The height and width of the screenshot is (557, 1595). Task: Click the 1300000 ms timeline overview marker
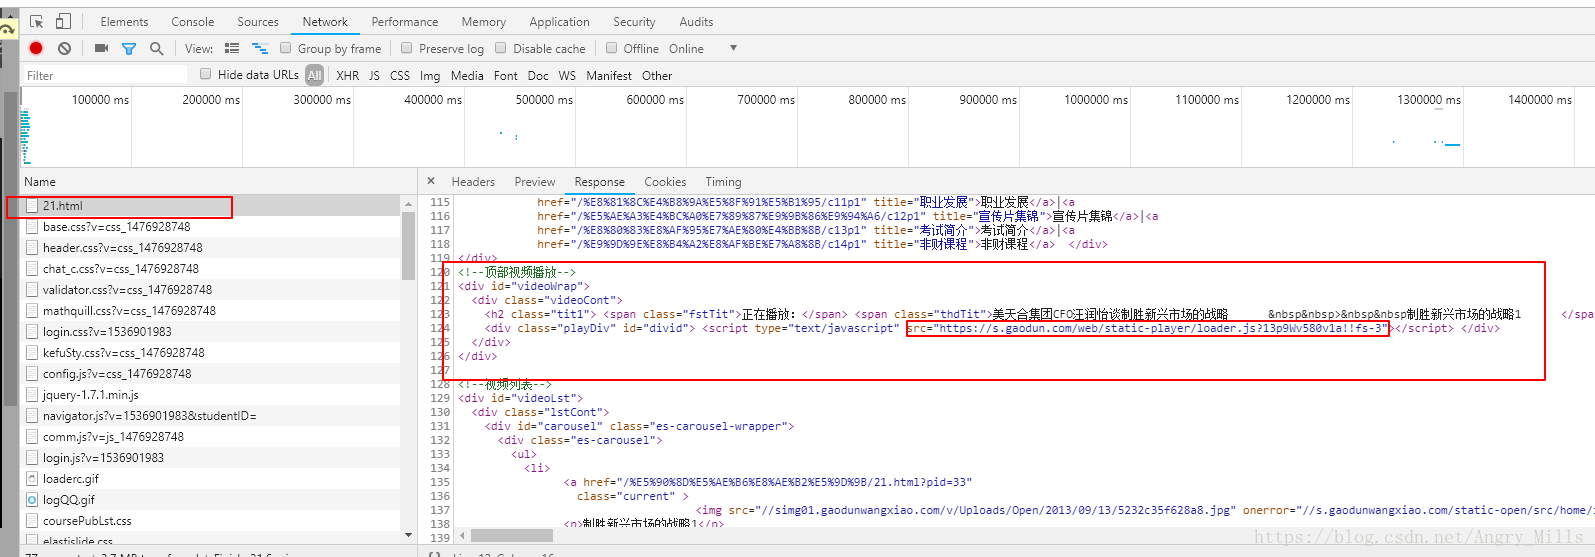tap(1428, 100)
